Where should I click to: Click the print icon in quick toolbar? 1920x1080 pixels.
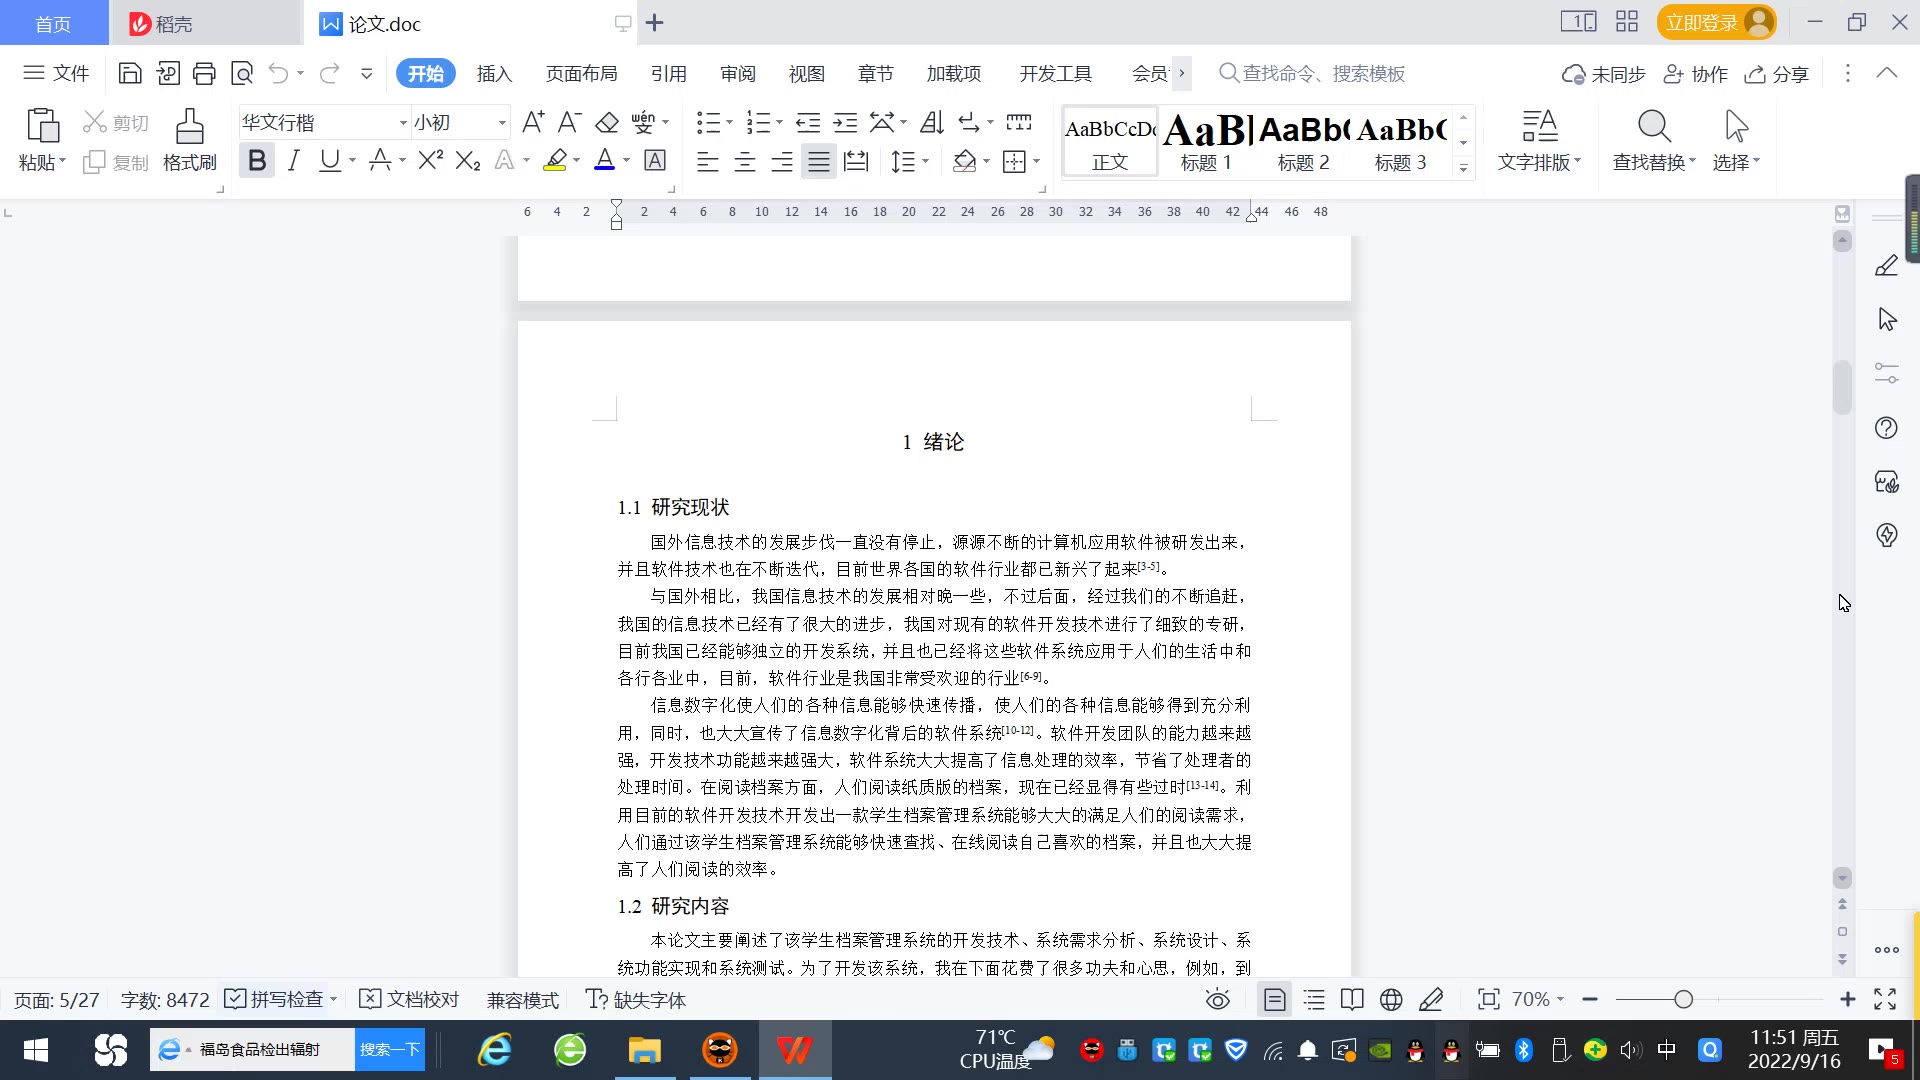[x=204, y=73]
